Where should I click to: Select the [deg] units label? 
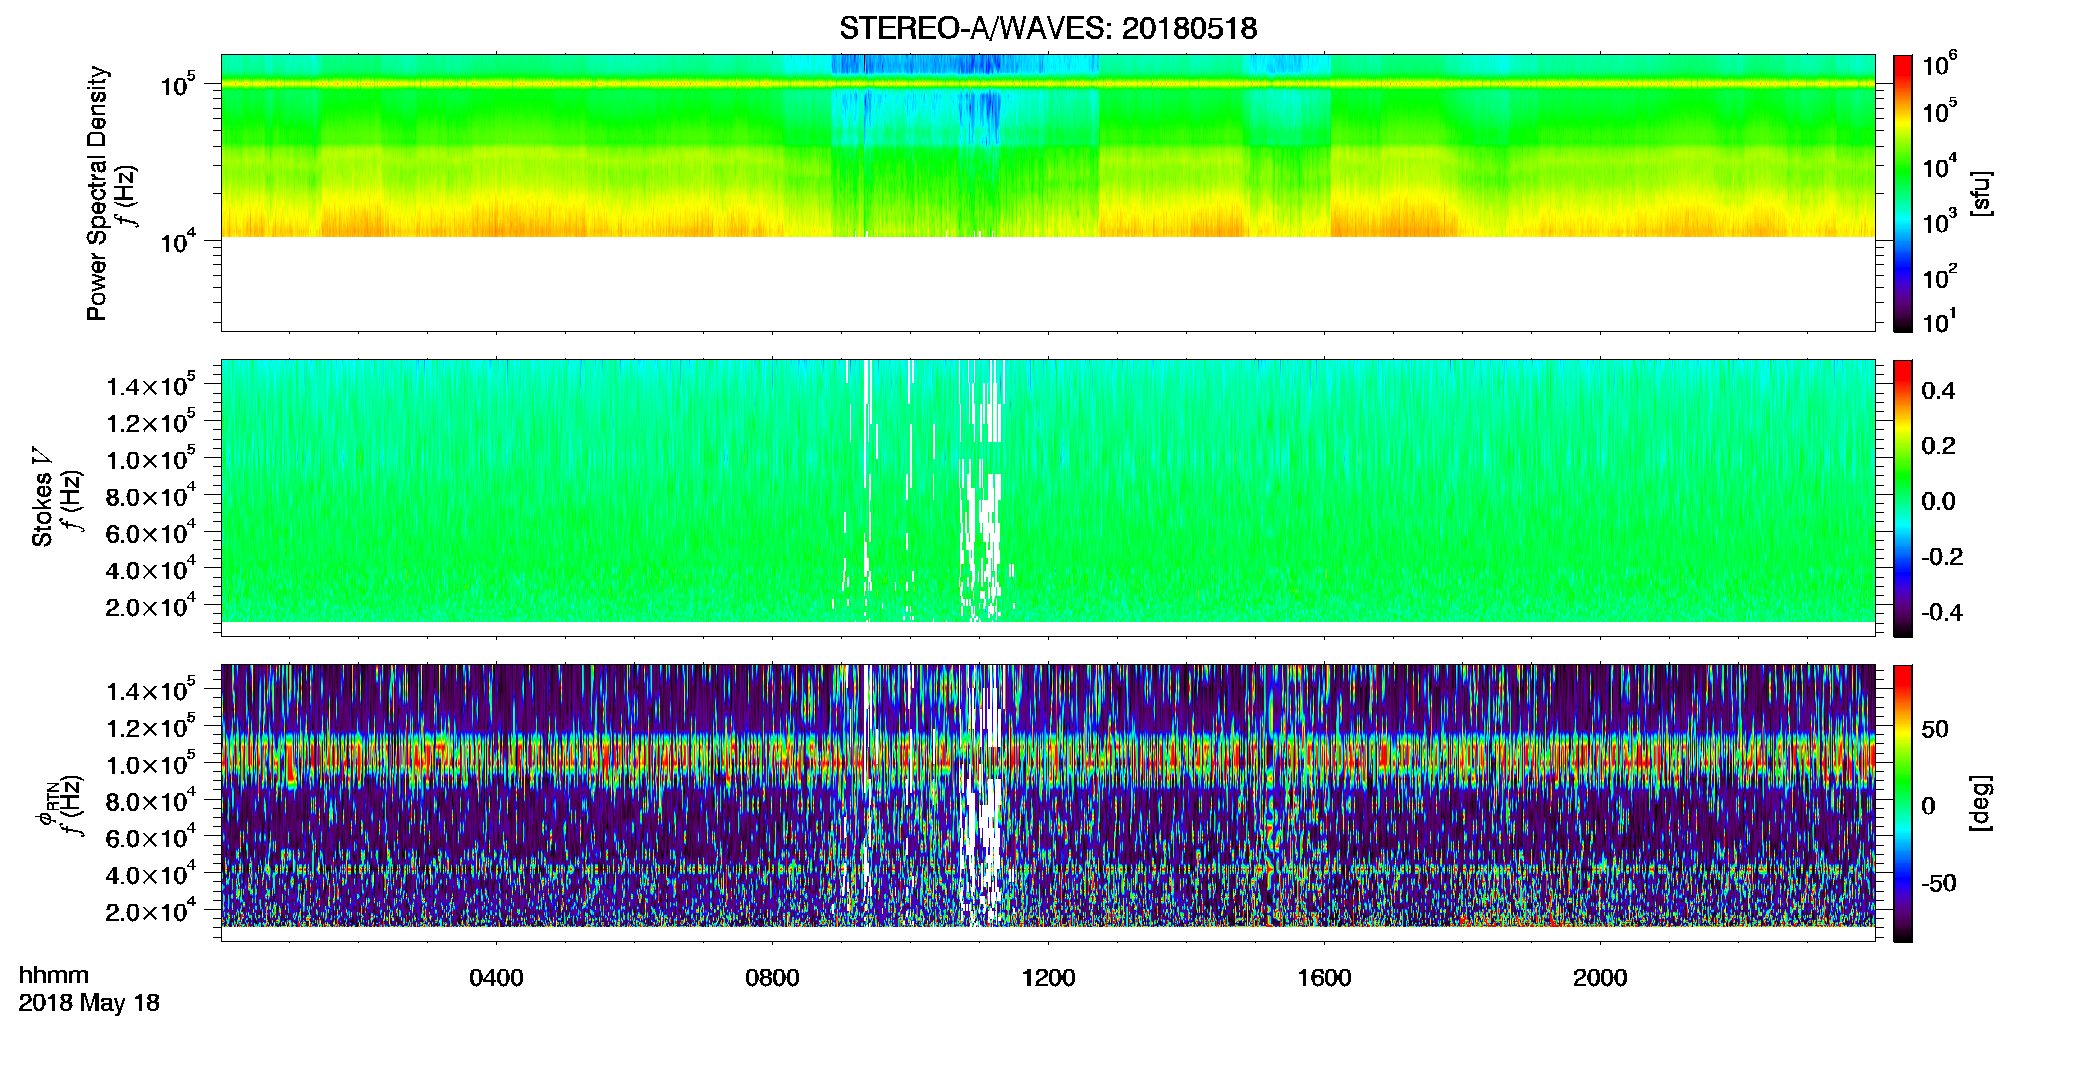click(1981, 803)
